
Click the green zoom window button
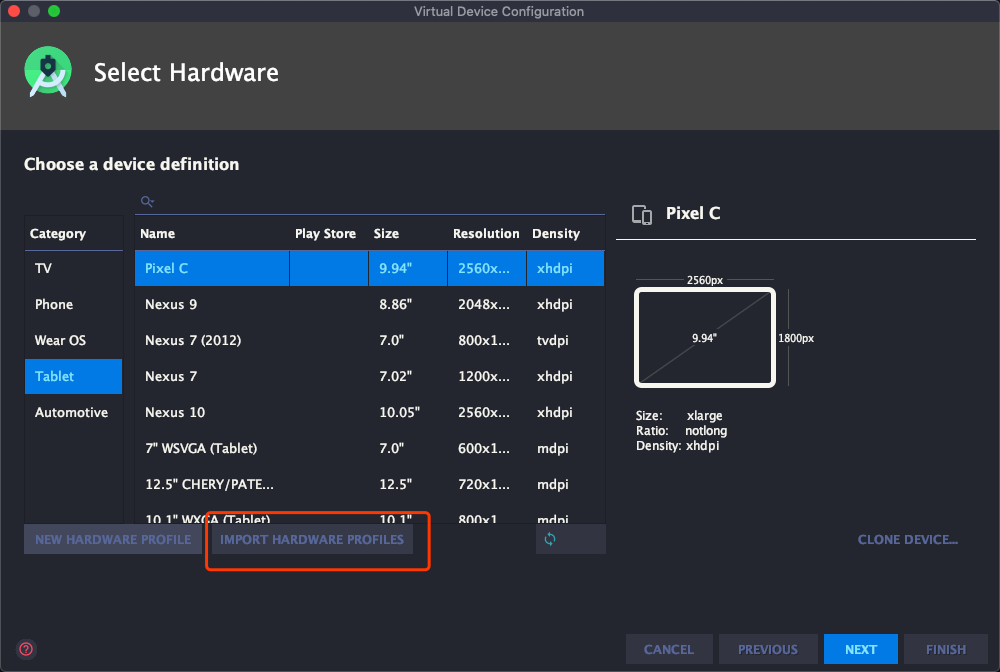coord(54,11)
